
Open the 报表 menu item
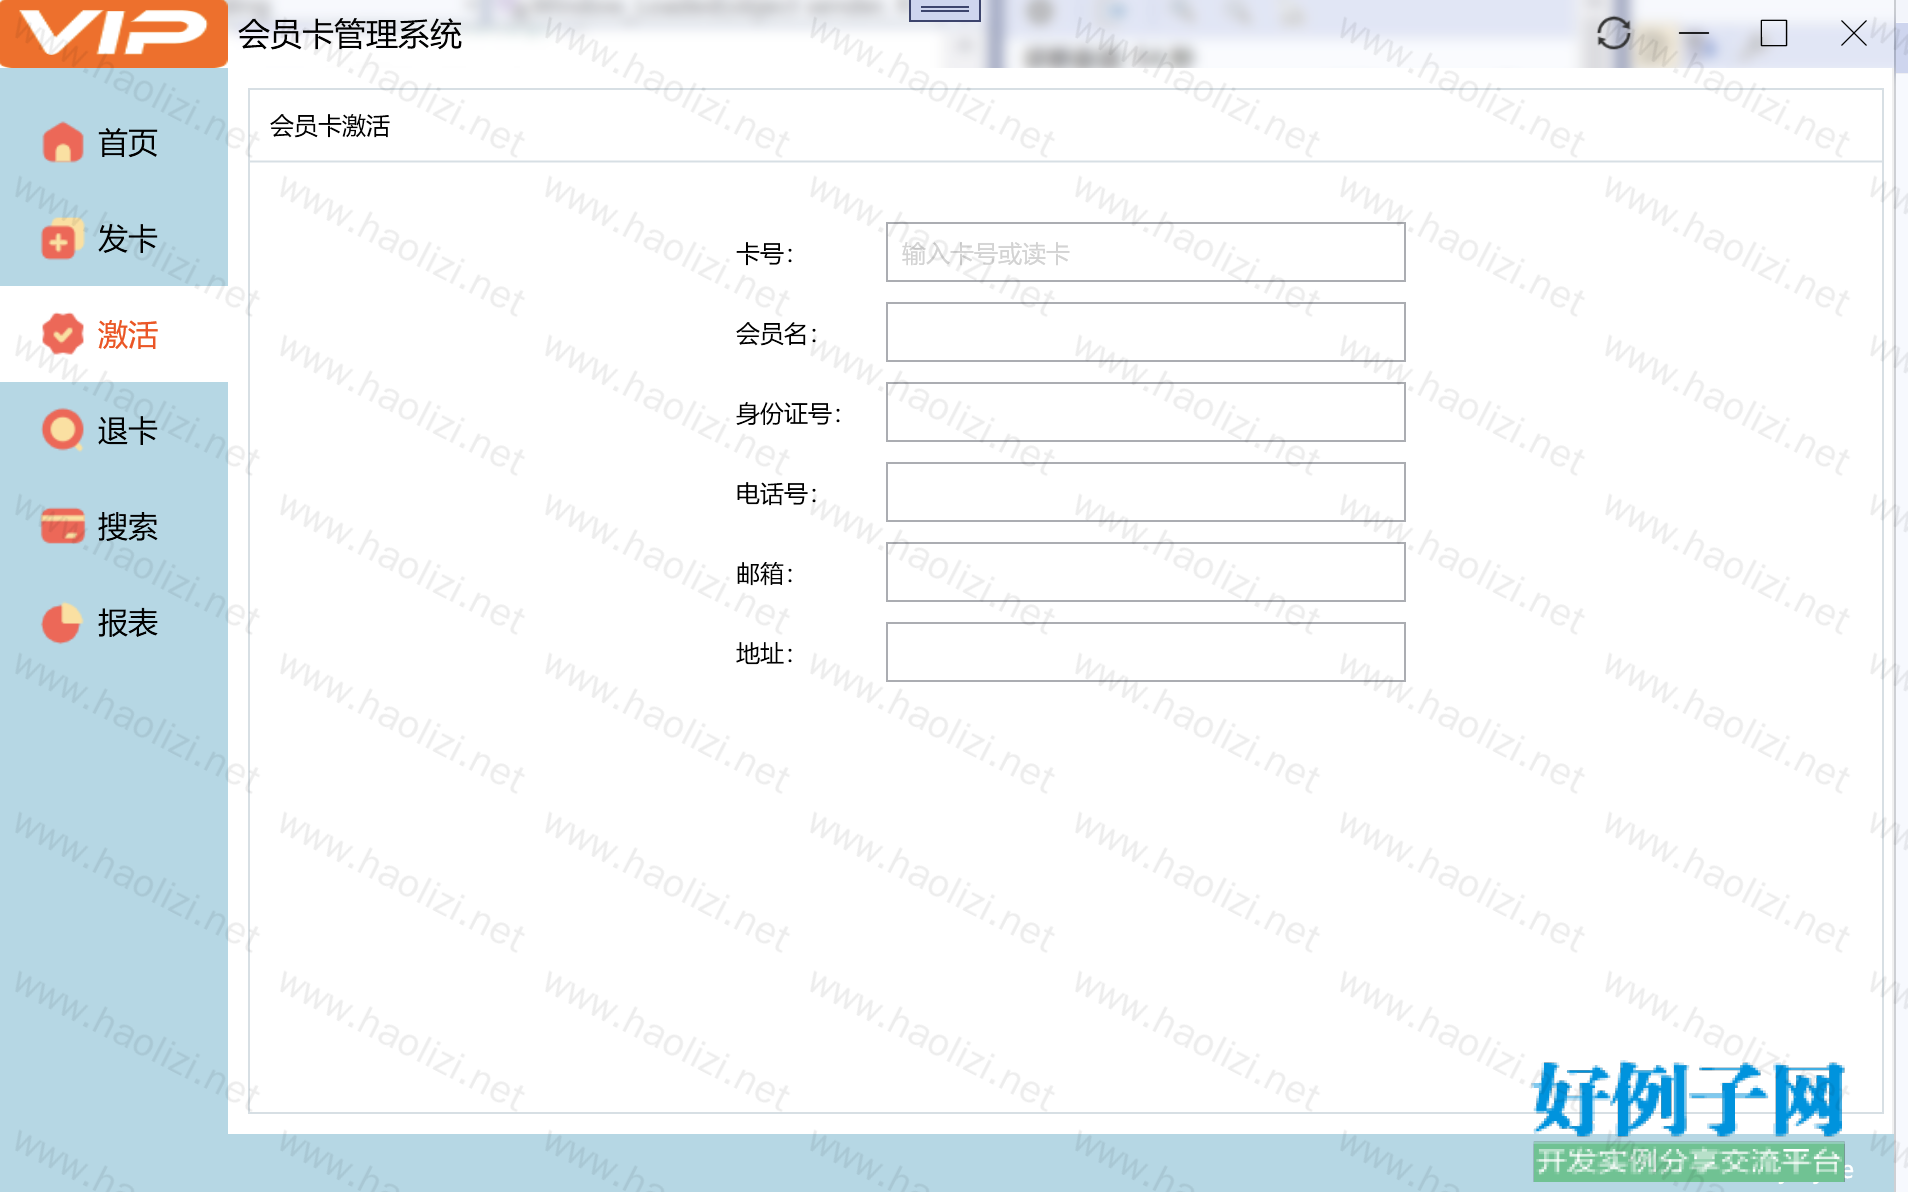pos(114,622)
